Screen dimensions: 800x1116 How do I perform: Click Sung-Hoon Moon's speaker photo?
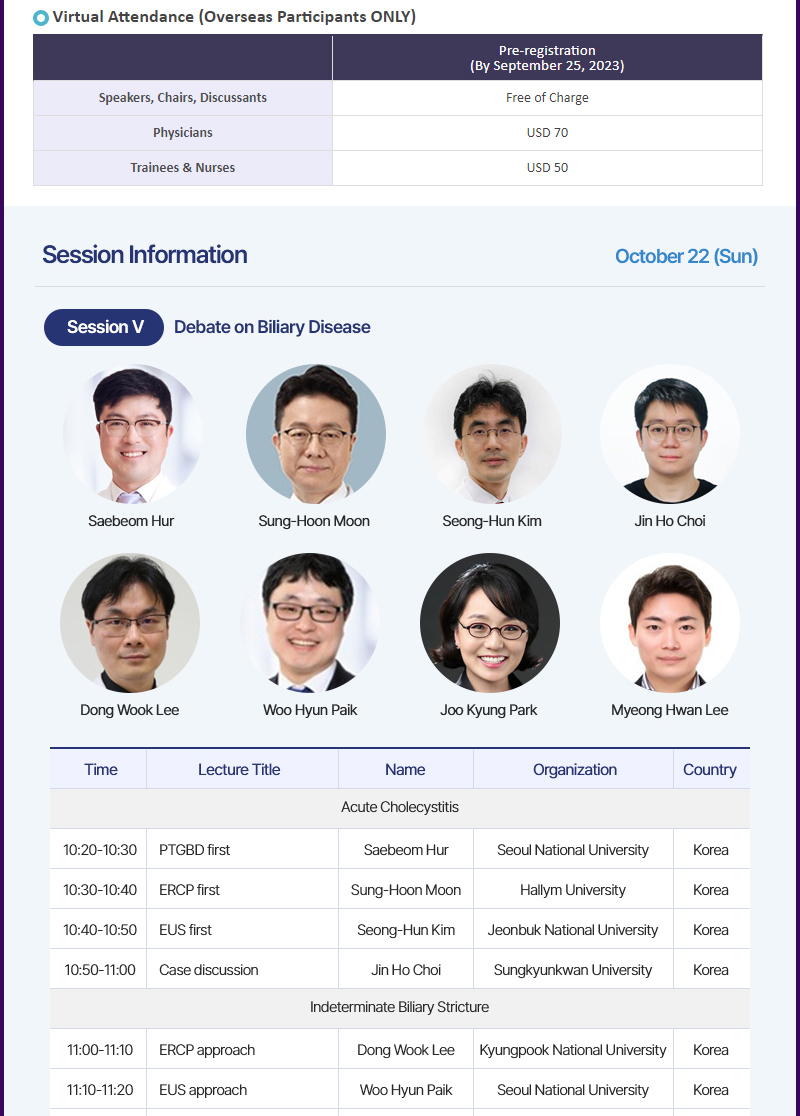pos(316,434)
